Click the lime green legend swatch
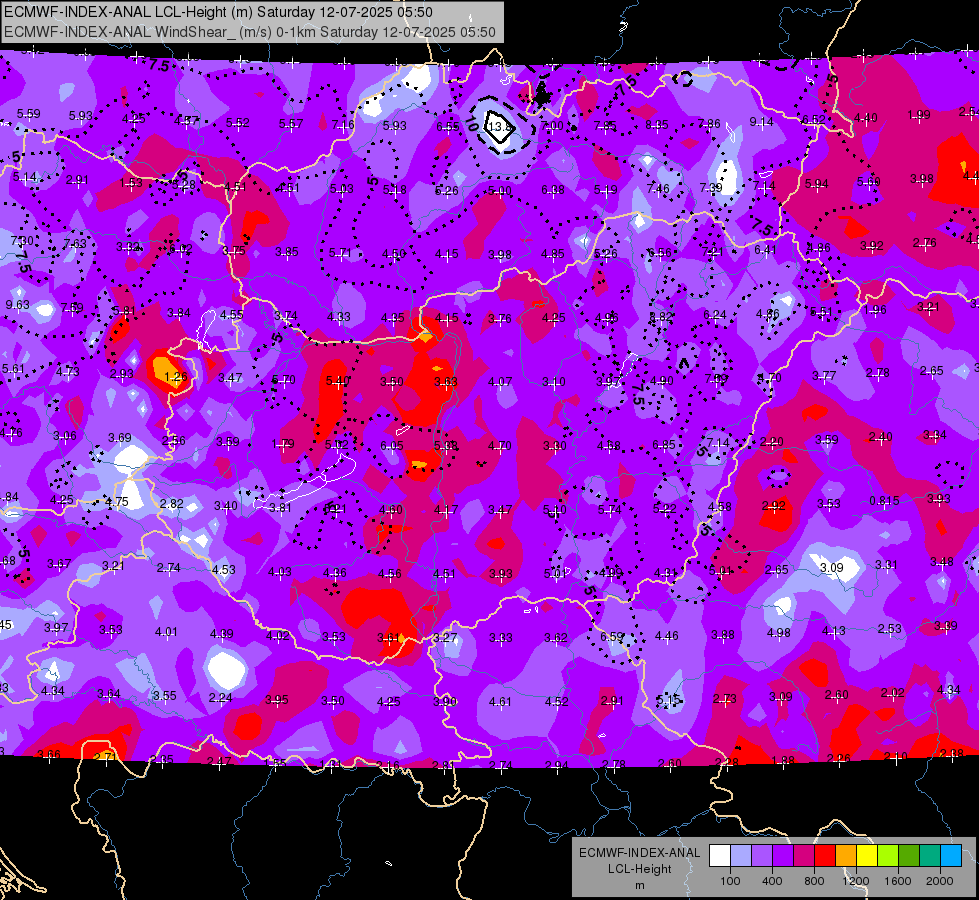 point(888,856)
